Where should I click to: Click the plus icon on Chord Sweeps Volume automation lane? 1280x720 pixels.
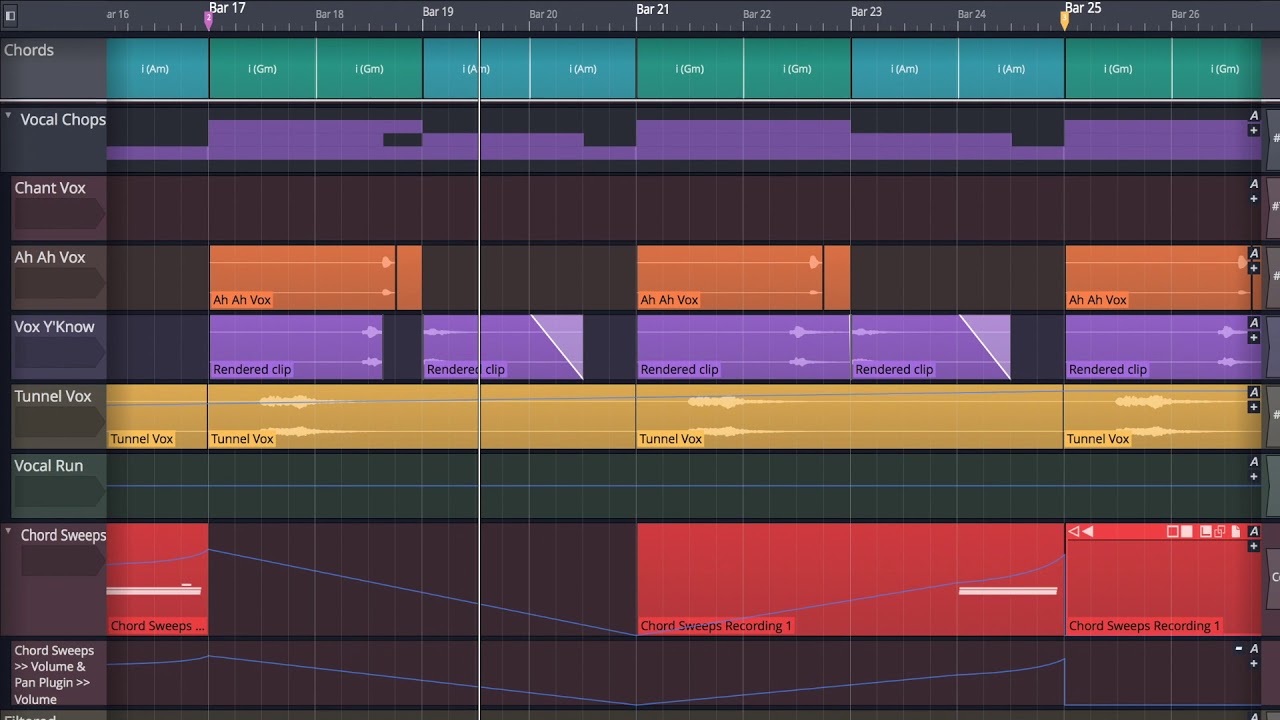[1254, 663]
